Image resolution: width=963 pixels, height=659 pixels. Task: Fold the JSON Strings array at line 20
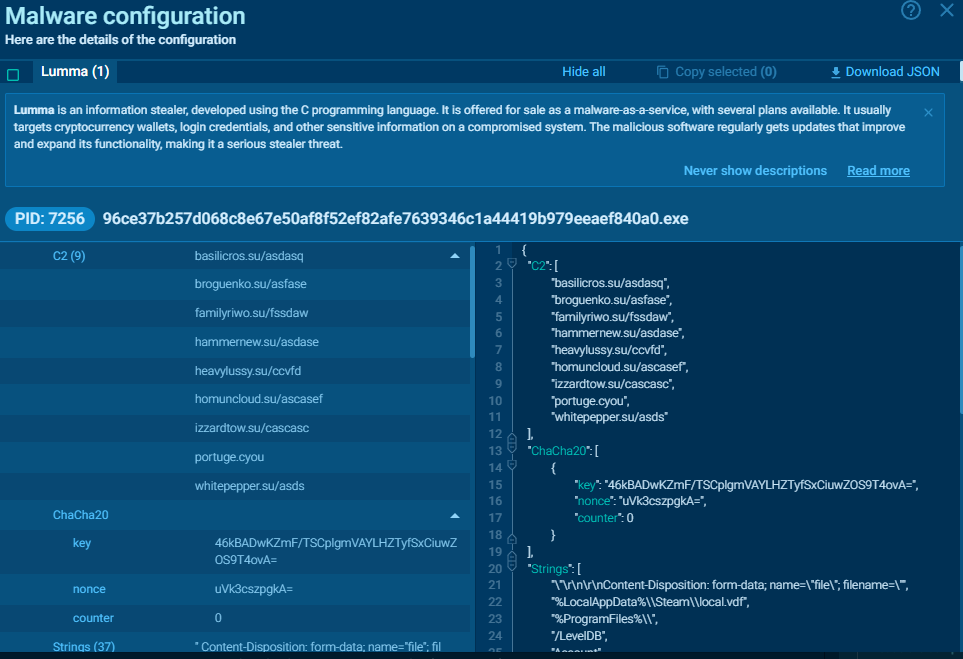tap(512, 568)
